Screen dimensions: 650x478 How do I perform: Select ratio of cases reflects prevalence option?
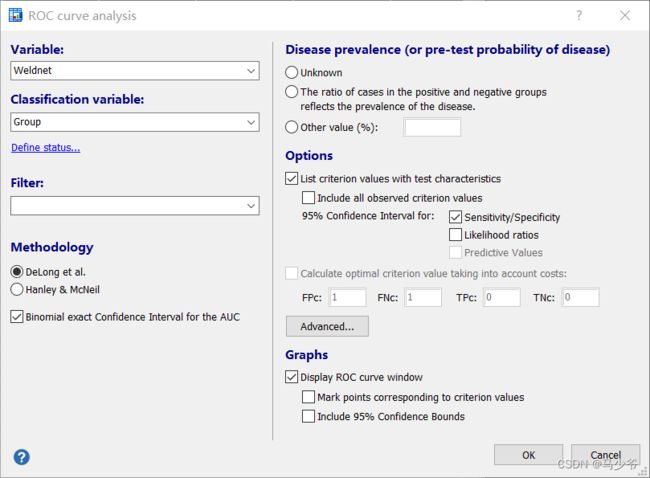pyautogui.click(x=291, y=92)
